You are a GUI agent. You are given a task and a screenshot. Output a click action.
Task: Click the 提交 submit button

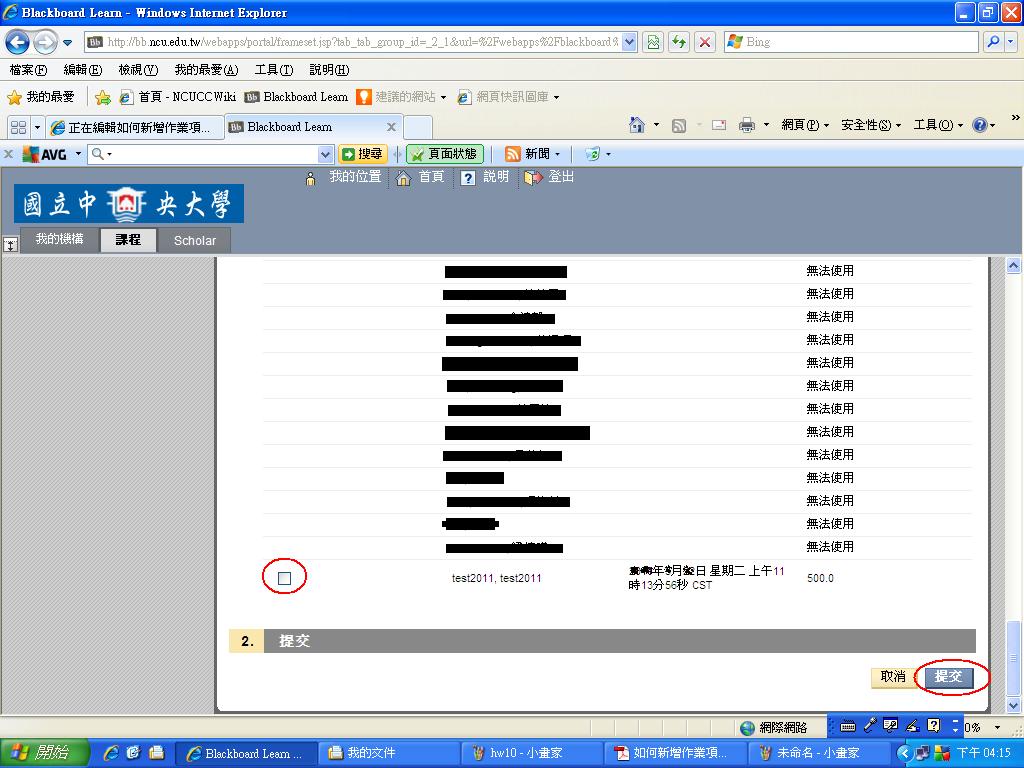click(948, 677)
